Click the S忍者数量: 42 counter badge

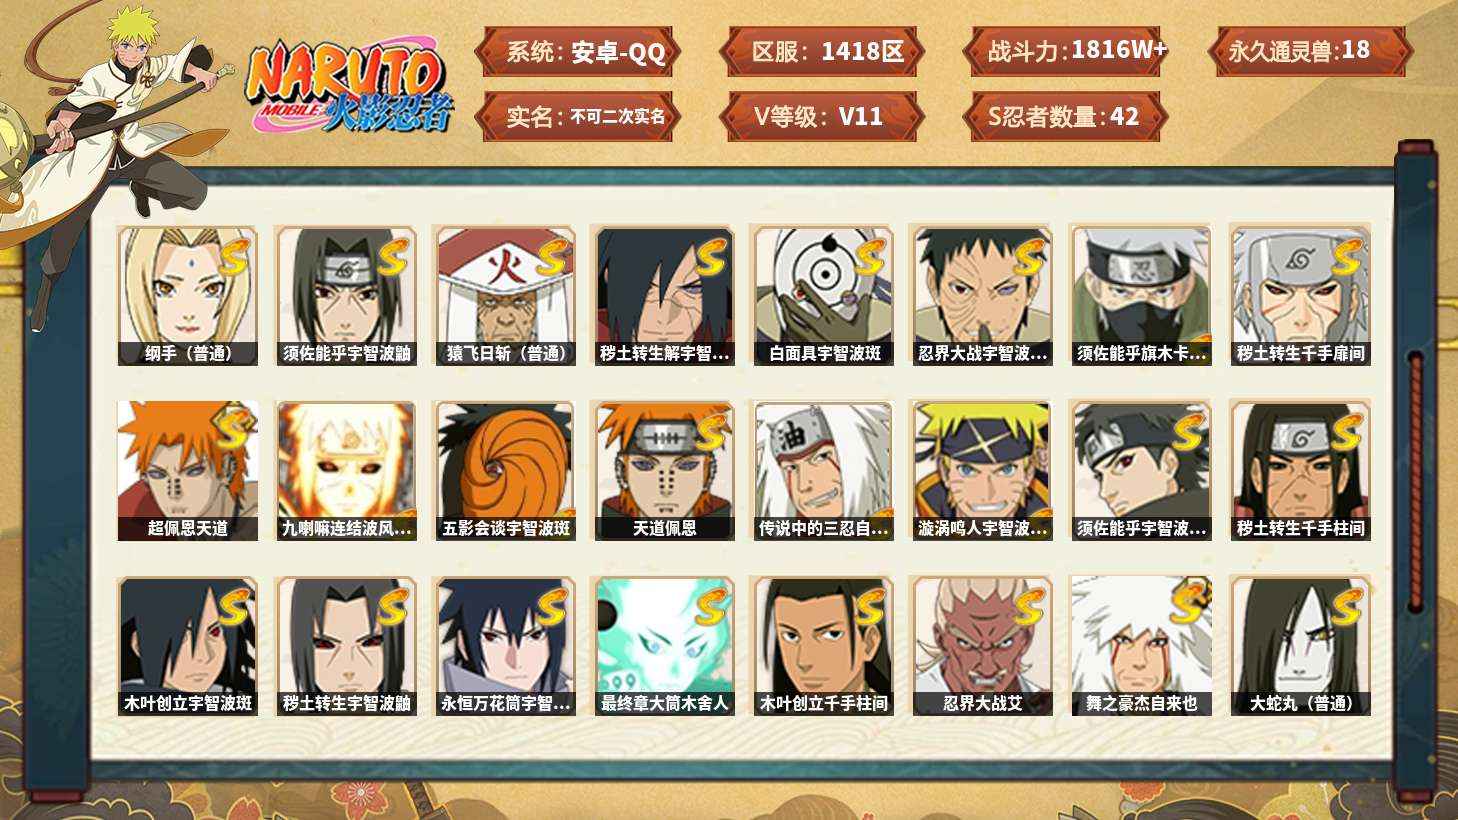coord(1065,117)
